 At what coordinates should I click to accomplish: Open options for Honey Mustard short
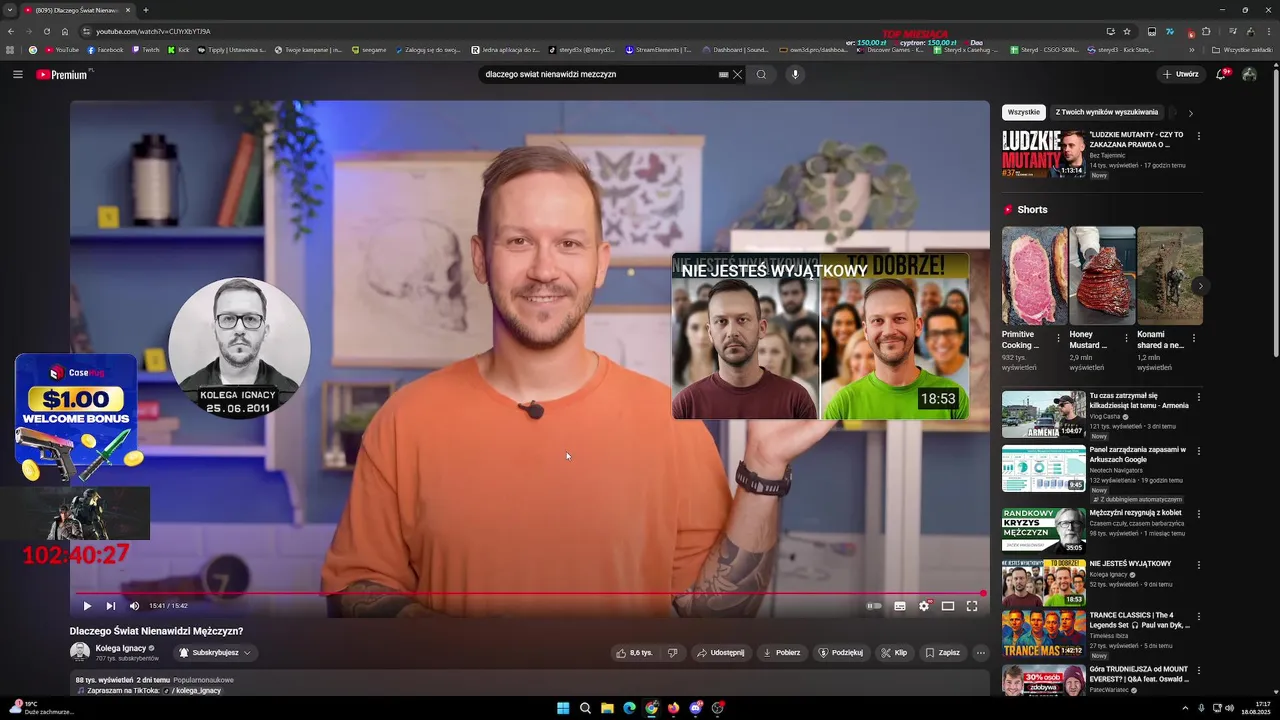tap(1126, 338)
